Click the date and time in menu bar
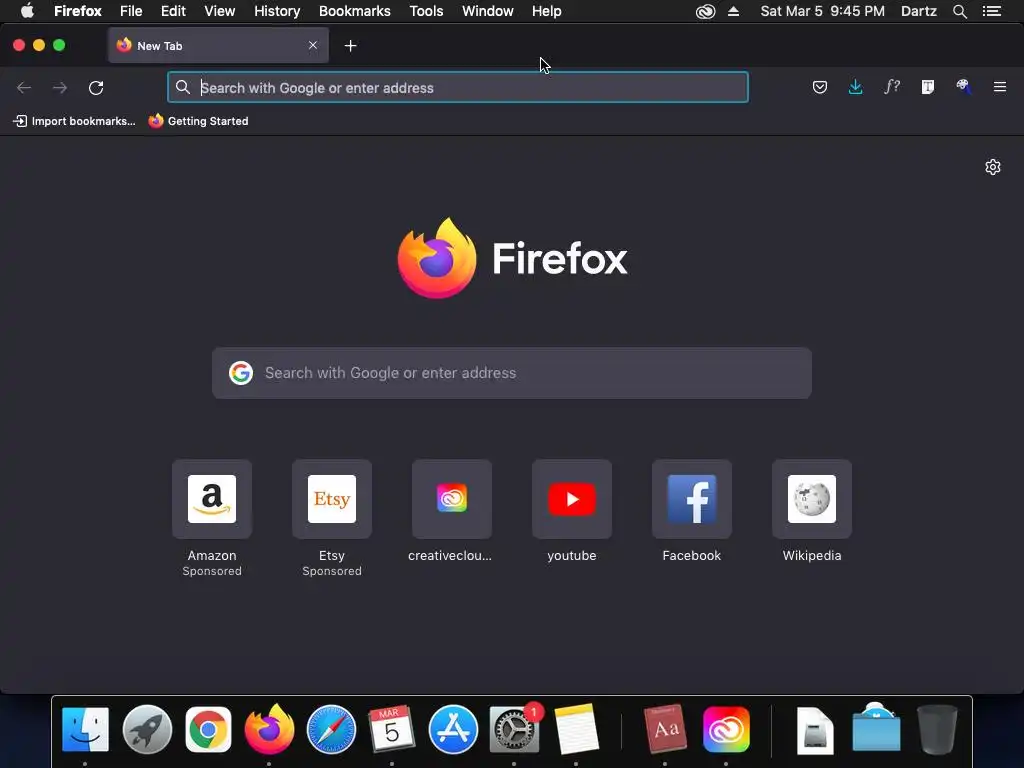Screen dimensions: 1024x768 [823, 11]
